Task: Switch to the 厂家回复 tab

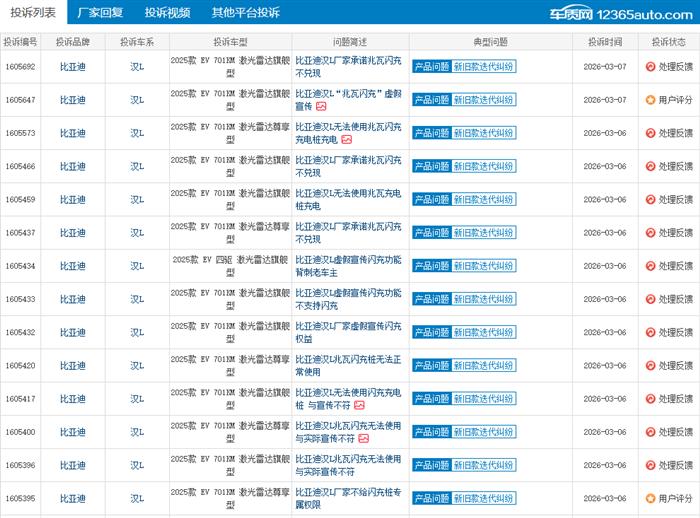Action: pos(100,13)
